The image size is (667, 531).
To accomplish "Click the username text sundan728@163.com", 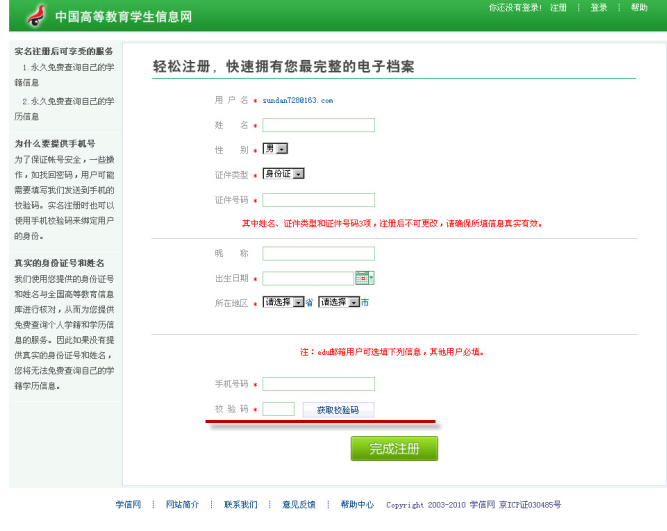I will (x=297, y=100).
